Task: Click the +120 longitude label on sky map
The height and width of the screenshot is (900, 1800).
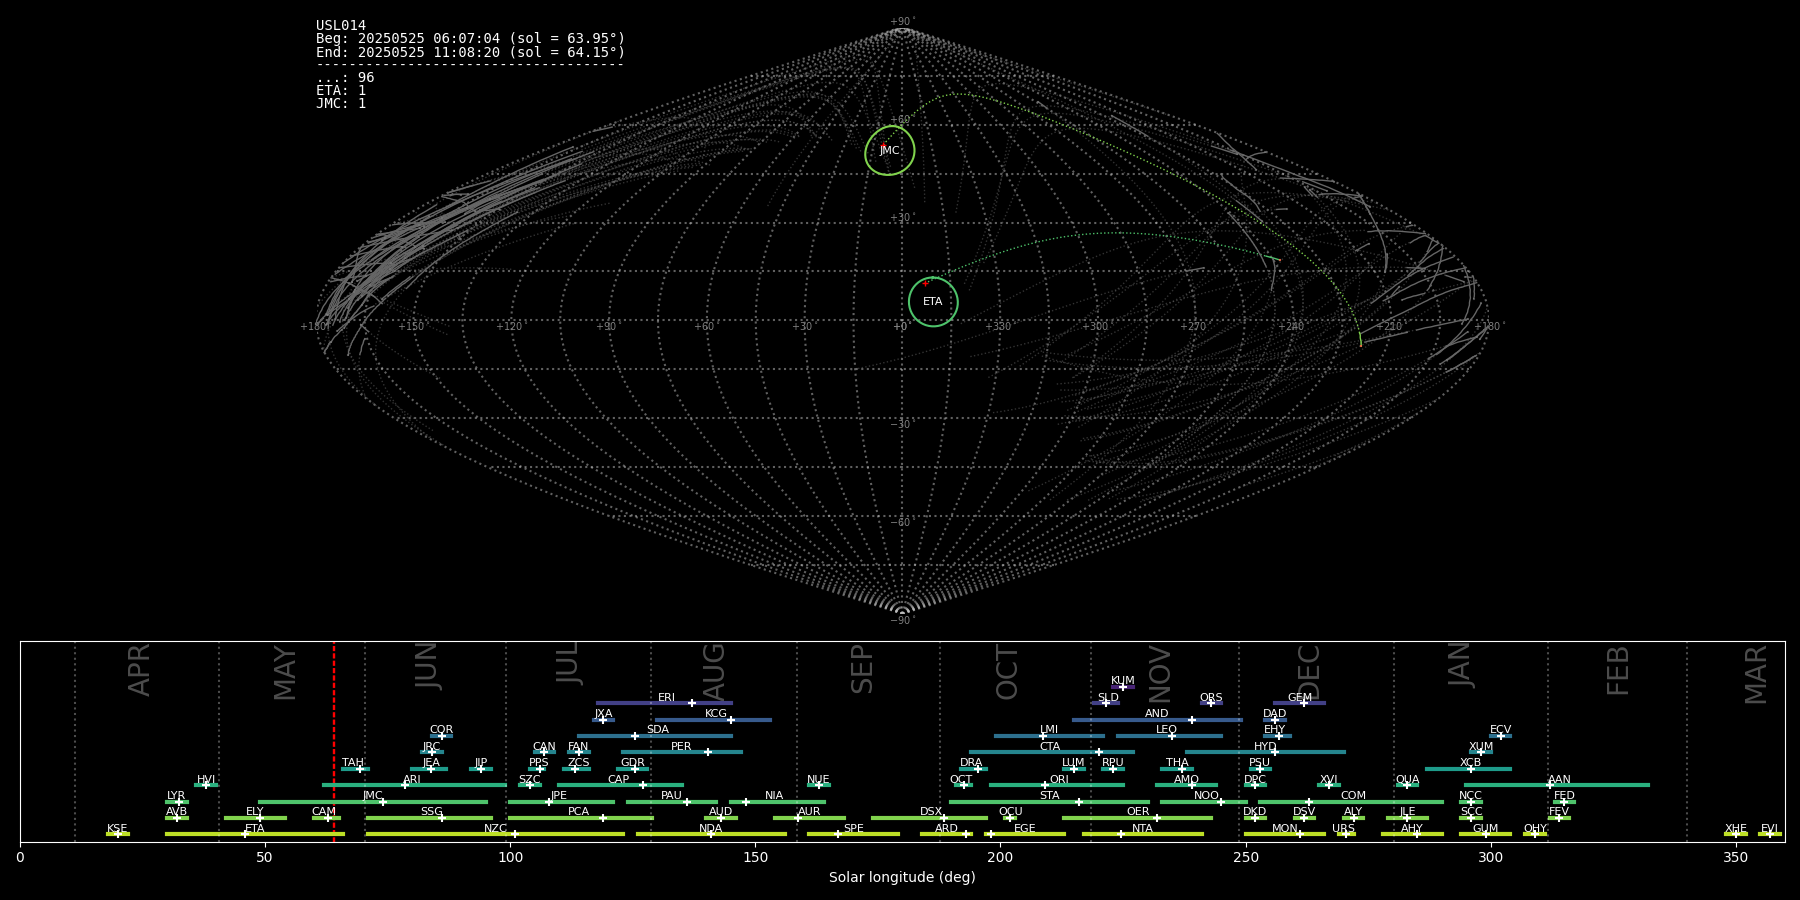Action: point(510,326)
